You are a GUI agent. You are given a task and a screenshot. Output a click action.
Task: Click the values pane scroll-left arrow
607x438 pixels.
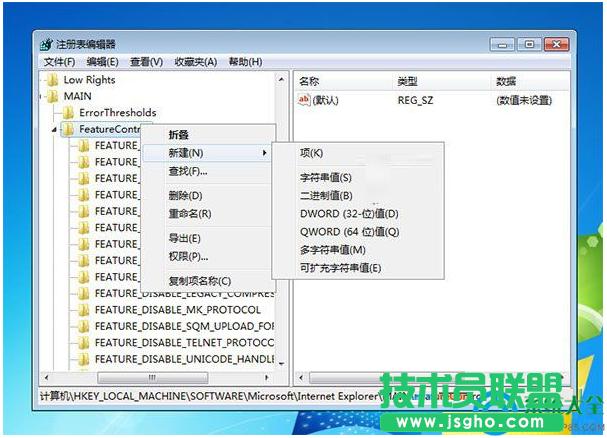point(301,378)
